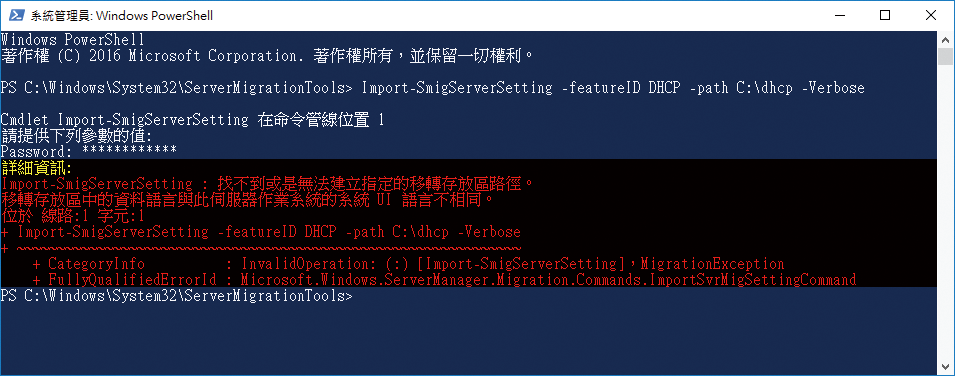
Task: Click the scrollbar up arrow
Action: click(x=945, y=39)
